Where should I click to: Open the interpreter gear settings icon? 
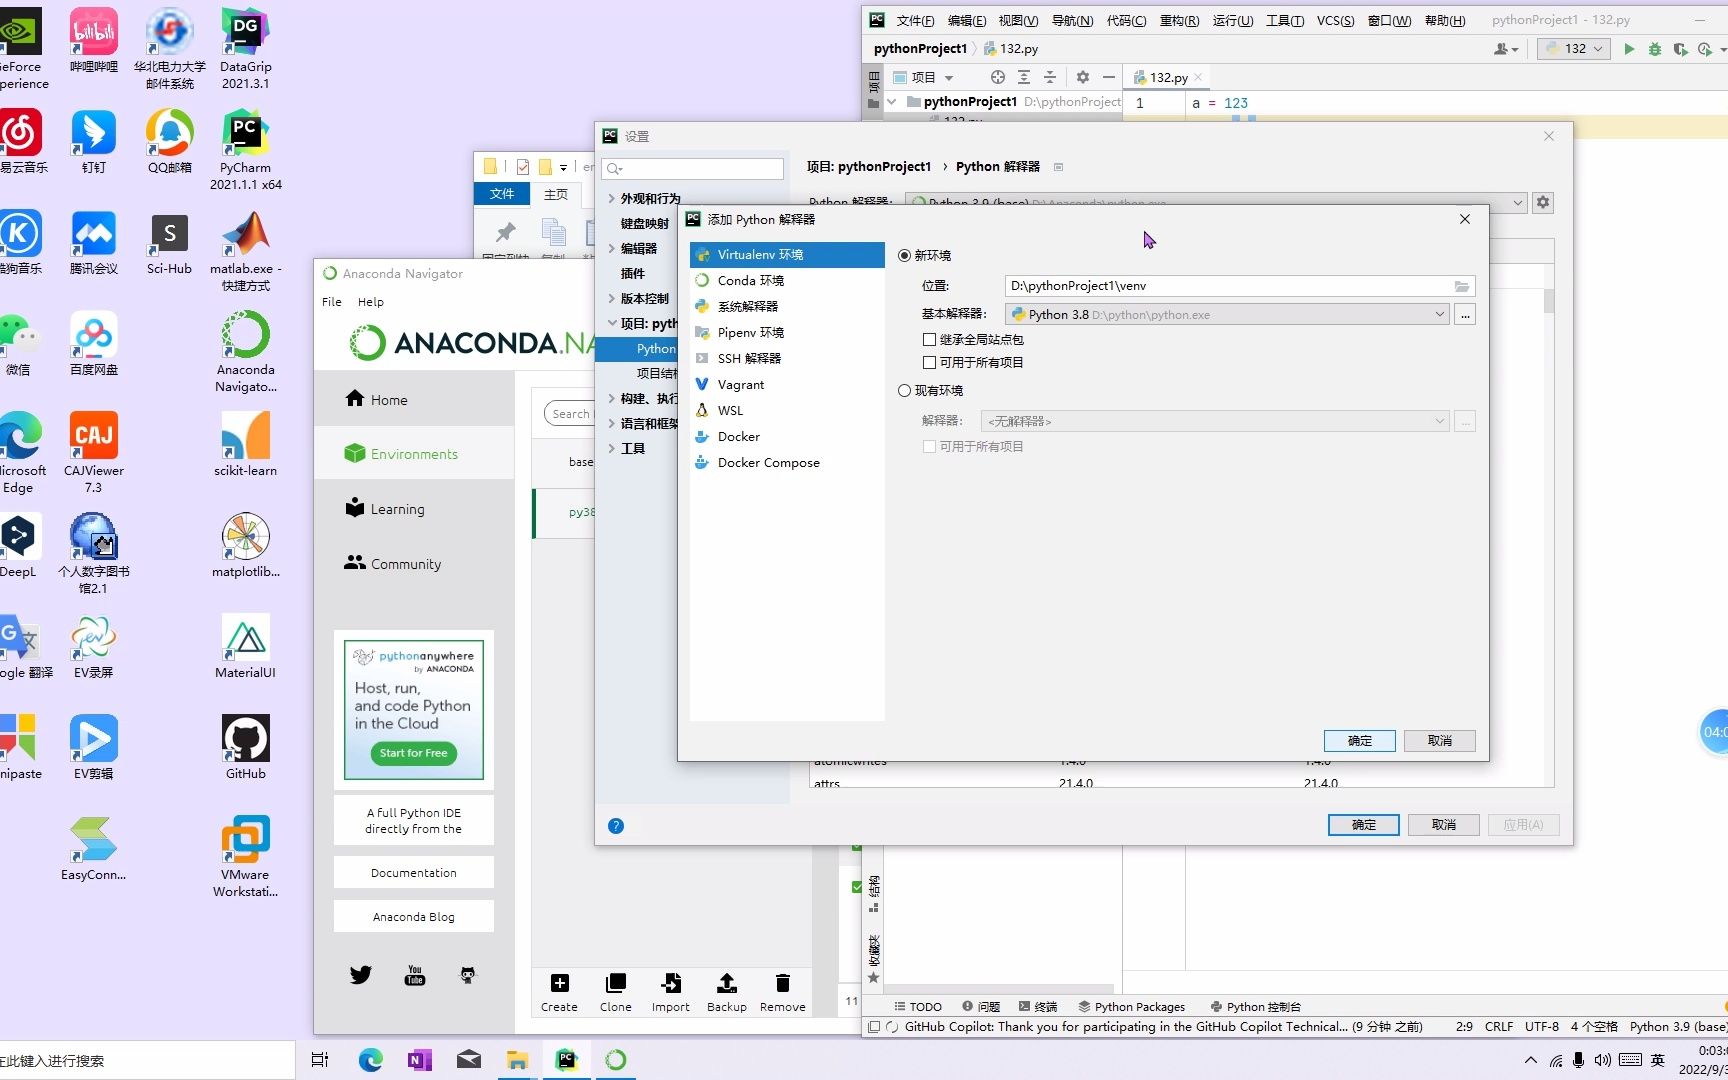click(1543, 202)
